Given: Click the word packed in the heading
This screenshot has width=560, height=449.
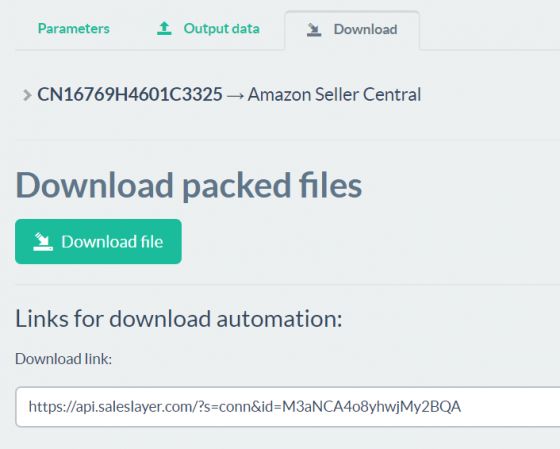Looking at the screenshot, I should tap(236, 186).
